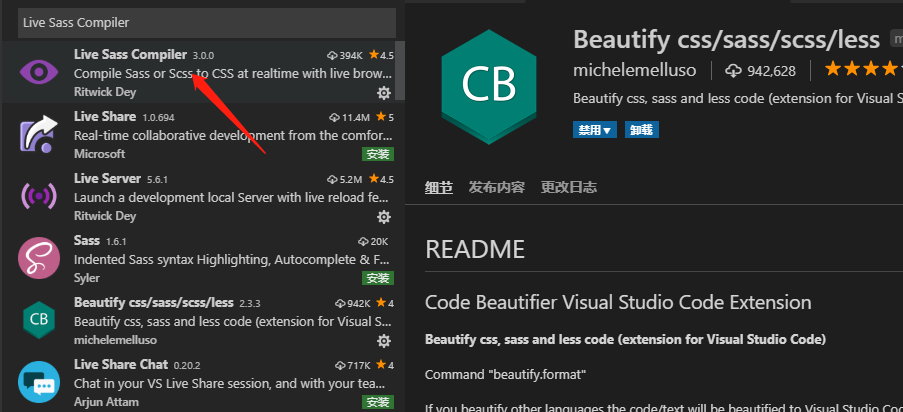This screenshot has height=412, width=903.
Task: Click the 942K download count in extension list
Action: tap(352, 303)
